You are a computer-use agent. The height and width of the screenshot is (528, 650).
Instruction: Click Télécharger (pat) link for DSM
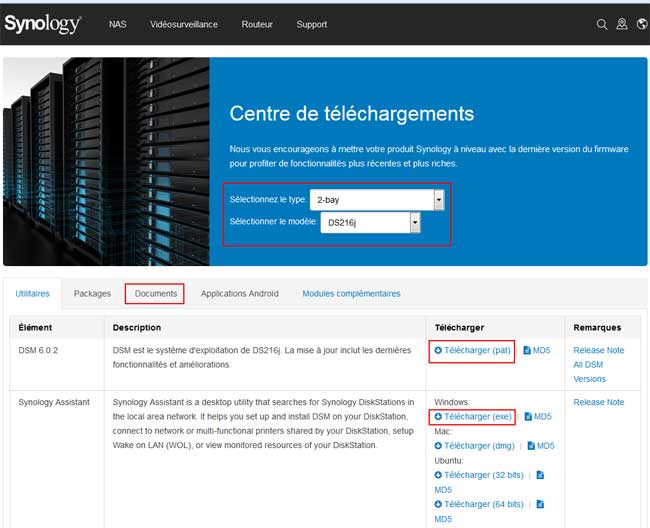click(x=473, y=351)
